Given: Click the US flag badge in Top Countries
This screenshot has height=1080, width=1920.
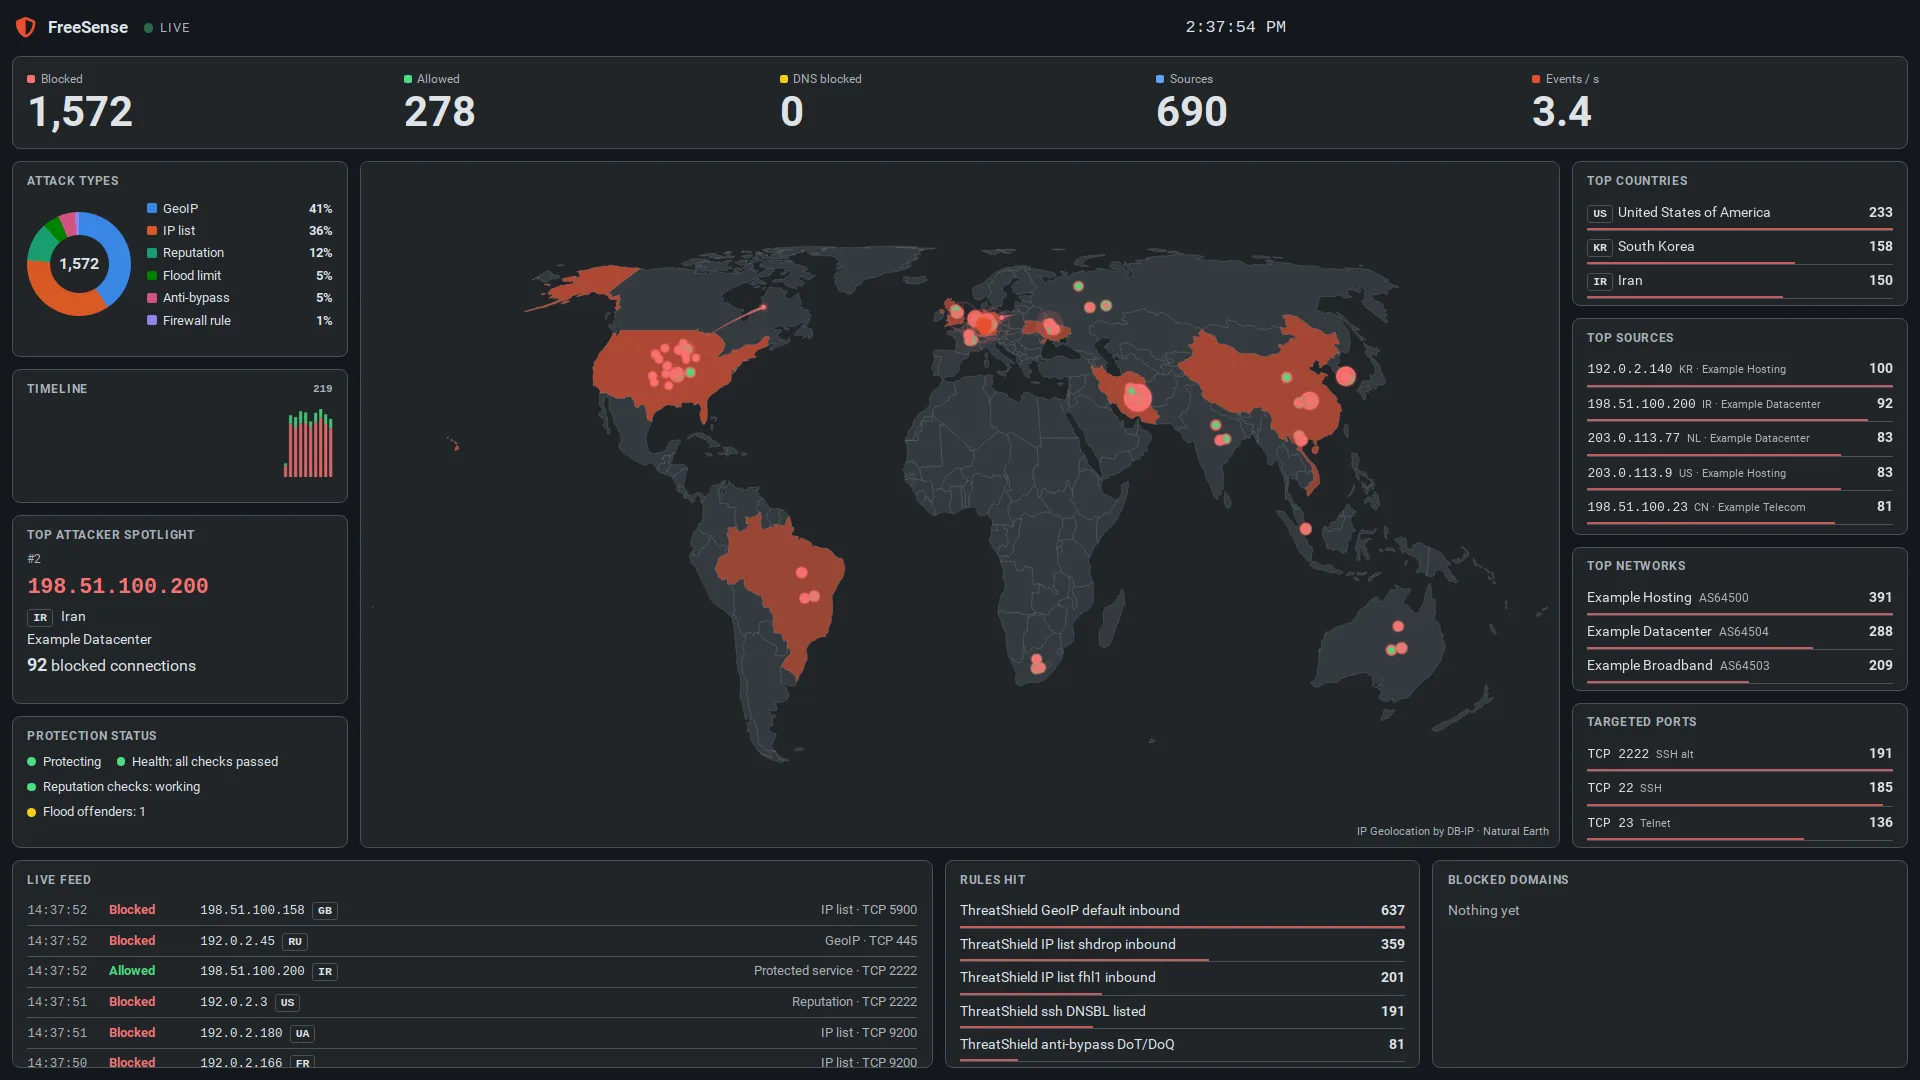Looking at the screenshot, I should (x=1600, y=213).
